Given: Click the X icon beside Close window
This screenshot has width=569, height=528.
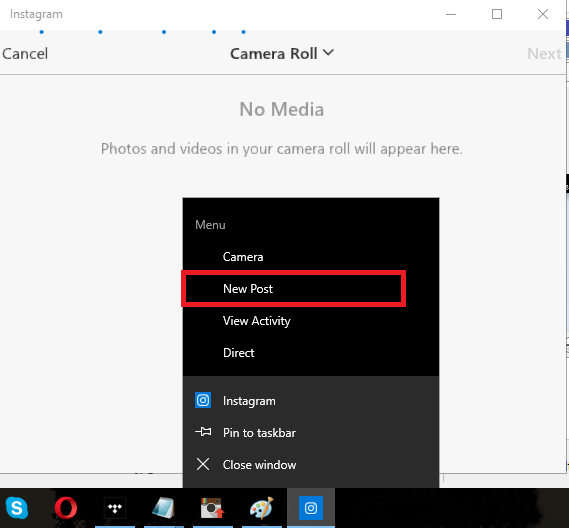Looking at the screenshot, I should tap(203, 464).
